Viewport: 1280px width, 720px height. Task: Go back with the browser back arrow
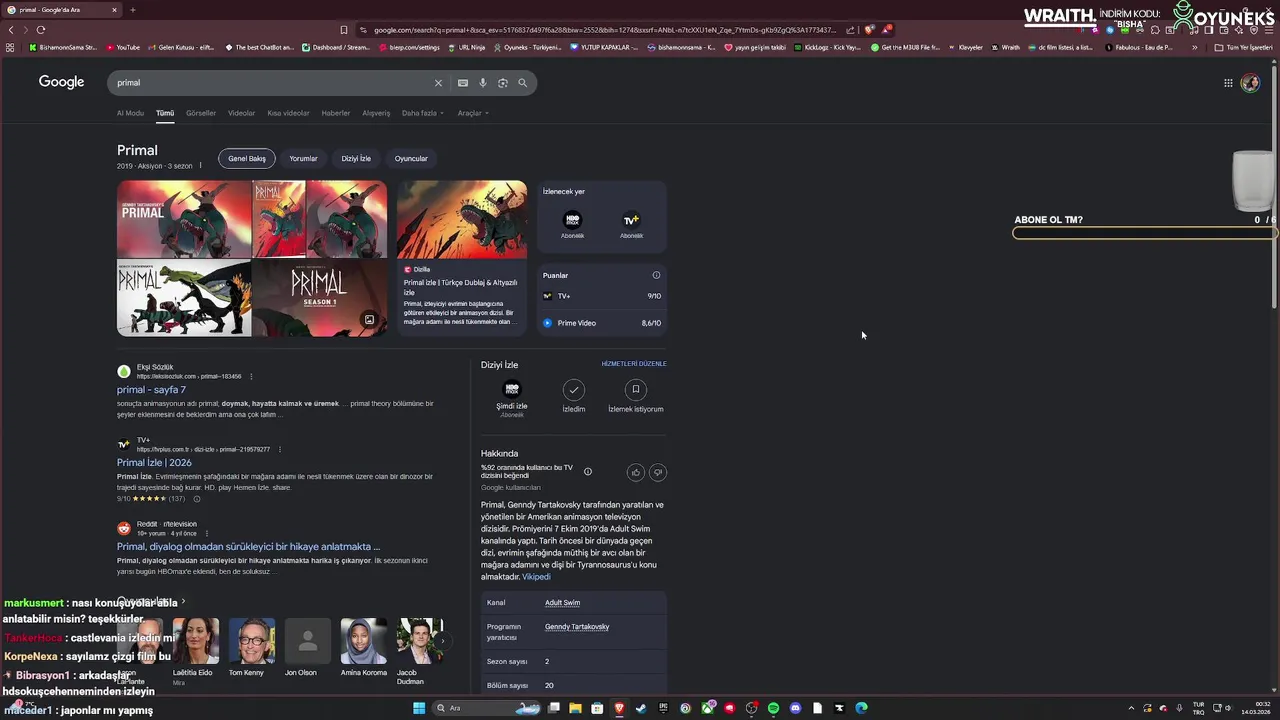[11, 30]
